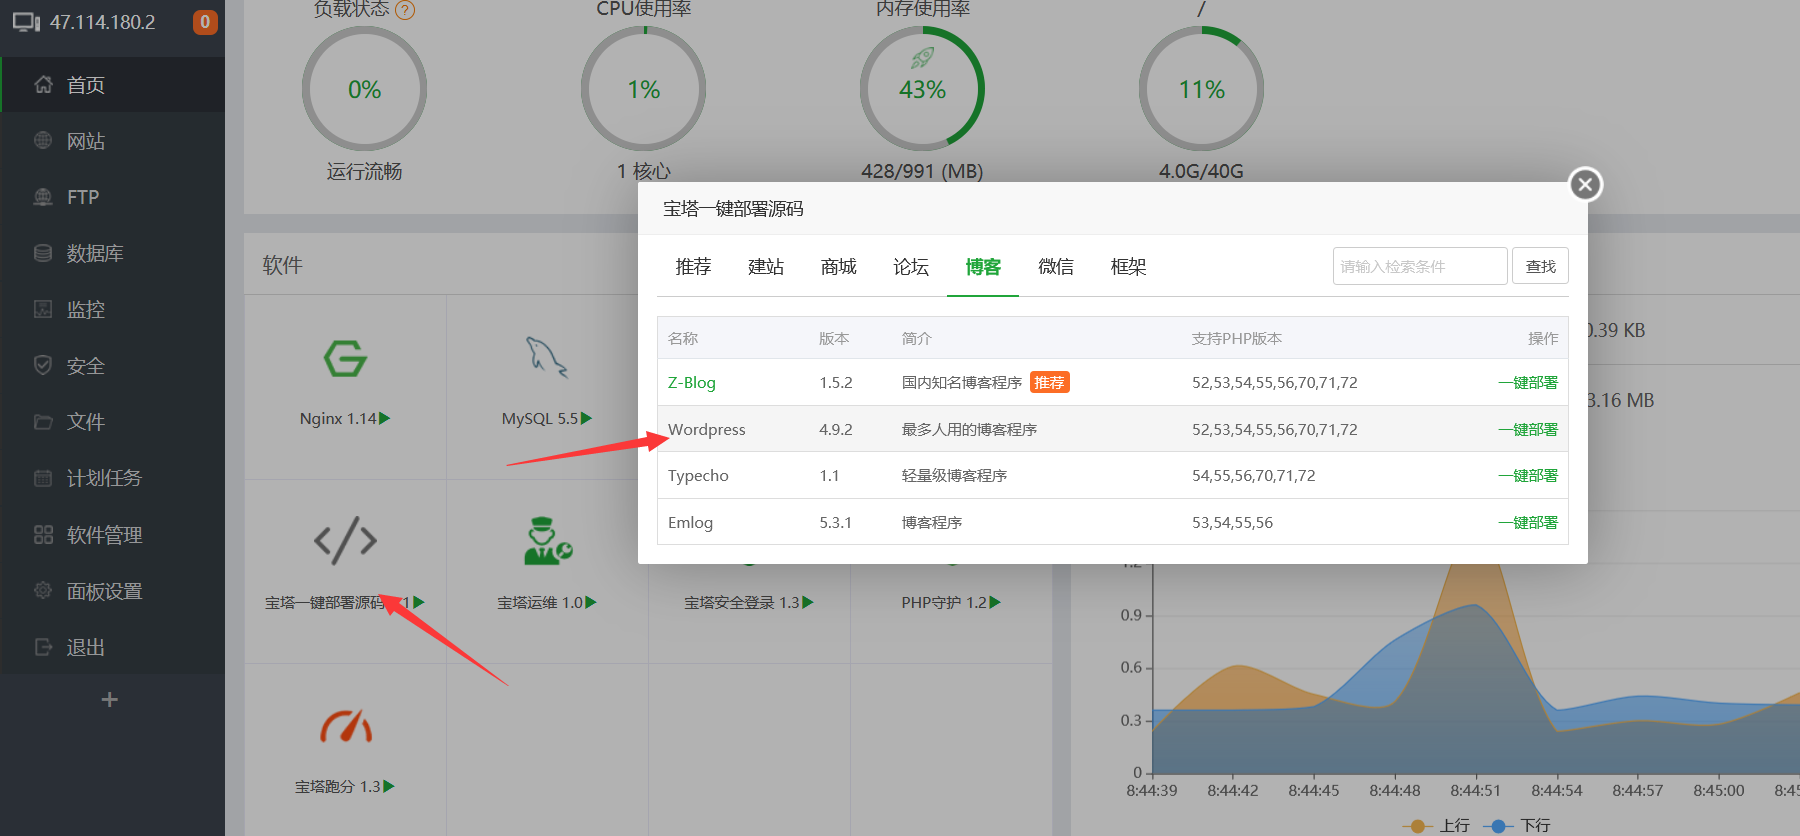Image resolution: width=1800 pixels, height=836 pixels.
Task: Toggle the 上行 legend in traffic chart
Action: (x=1436, y=825)
